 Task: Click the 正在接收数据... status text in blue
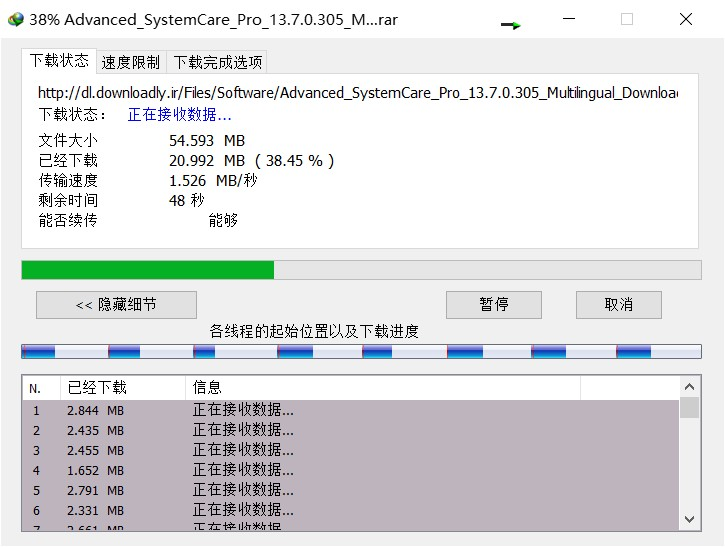179,114
